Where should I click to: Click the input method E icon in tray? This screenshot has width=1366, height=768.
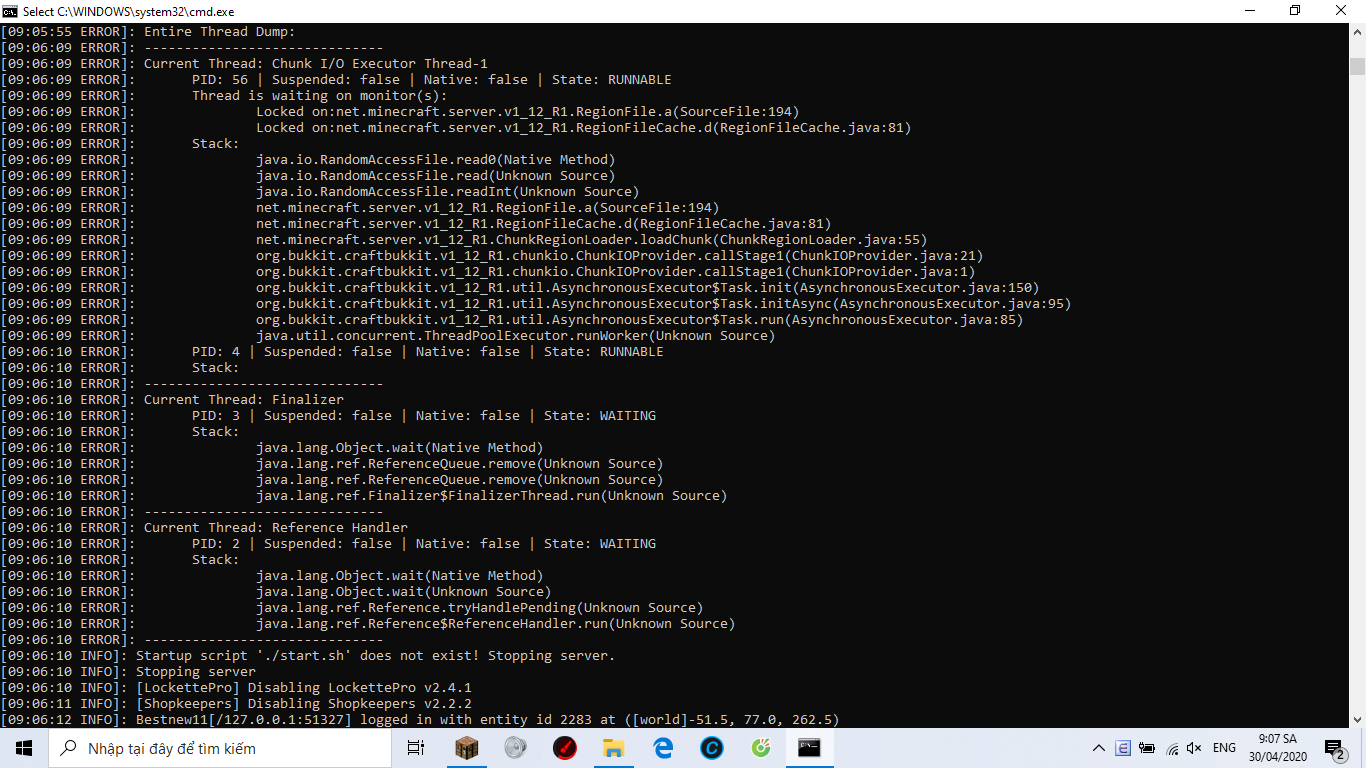pos(1123,748)
